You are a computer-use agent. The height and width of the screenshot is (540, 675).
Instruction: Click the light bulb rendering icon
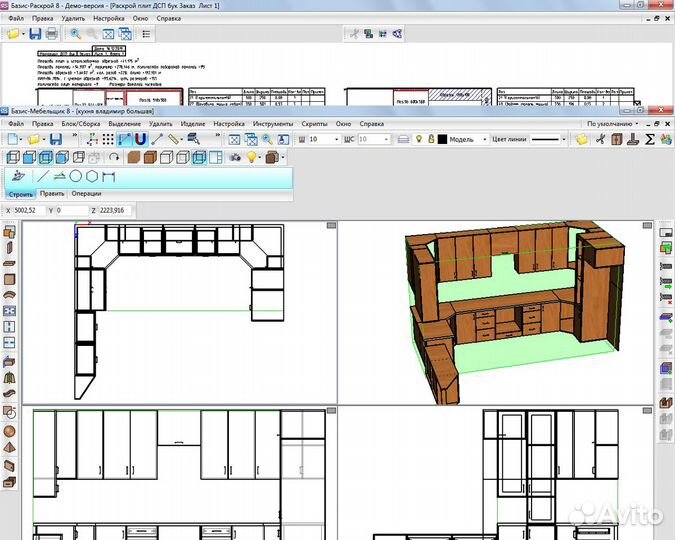[x=252, y=157]
